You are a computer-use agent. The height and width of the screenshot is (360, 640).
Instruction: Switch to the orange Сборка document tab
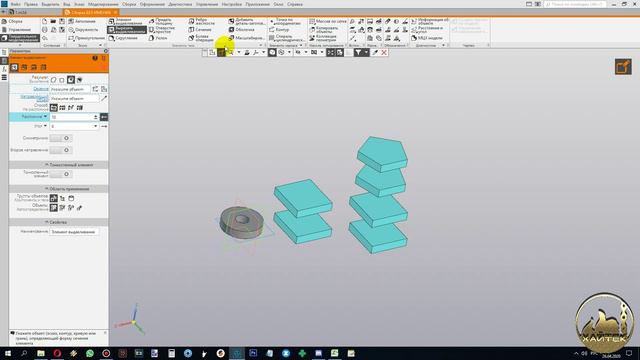(91, 13)
